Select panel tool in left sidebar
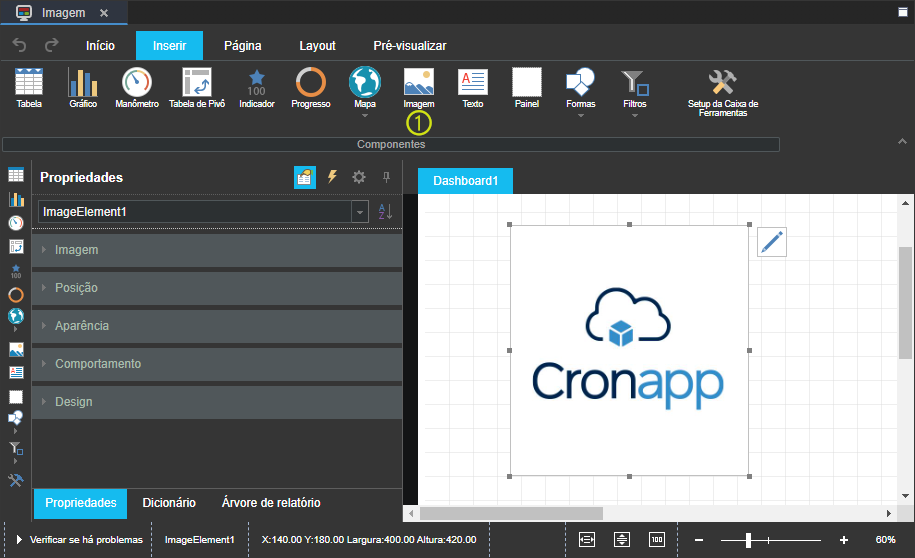Viewport: 915px width, 558px height. coord(16,397)
